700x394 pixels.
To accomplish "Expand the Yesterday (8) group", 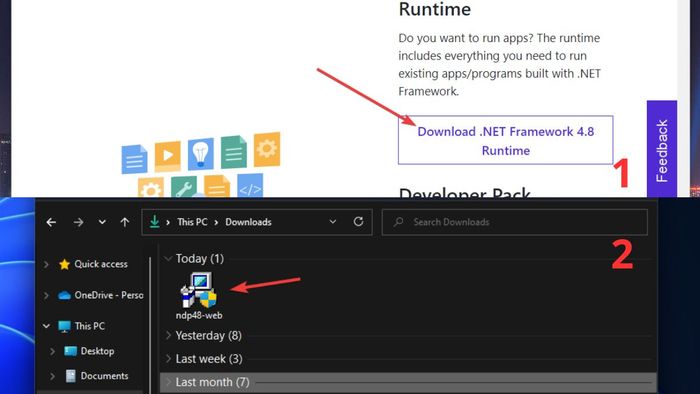I will [168, 335].
